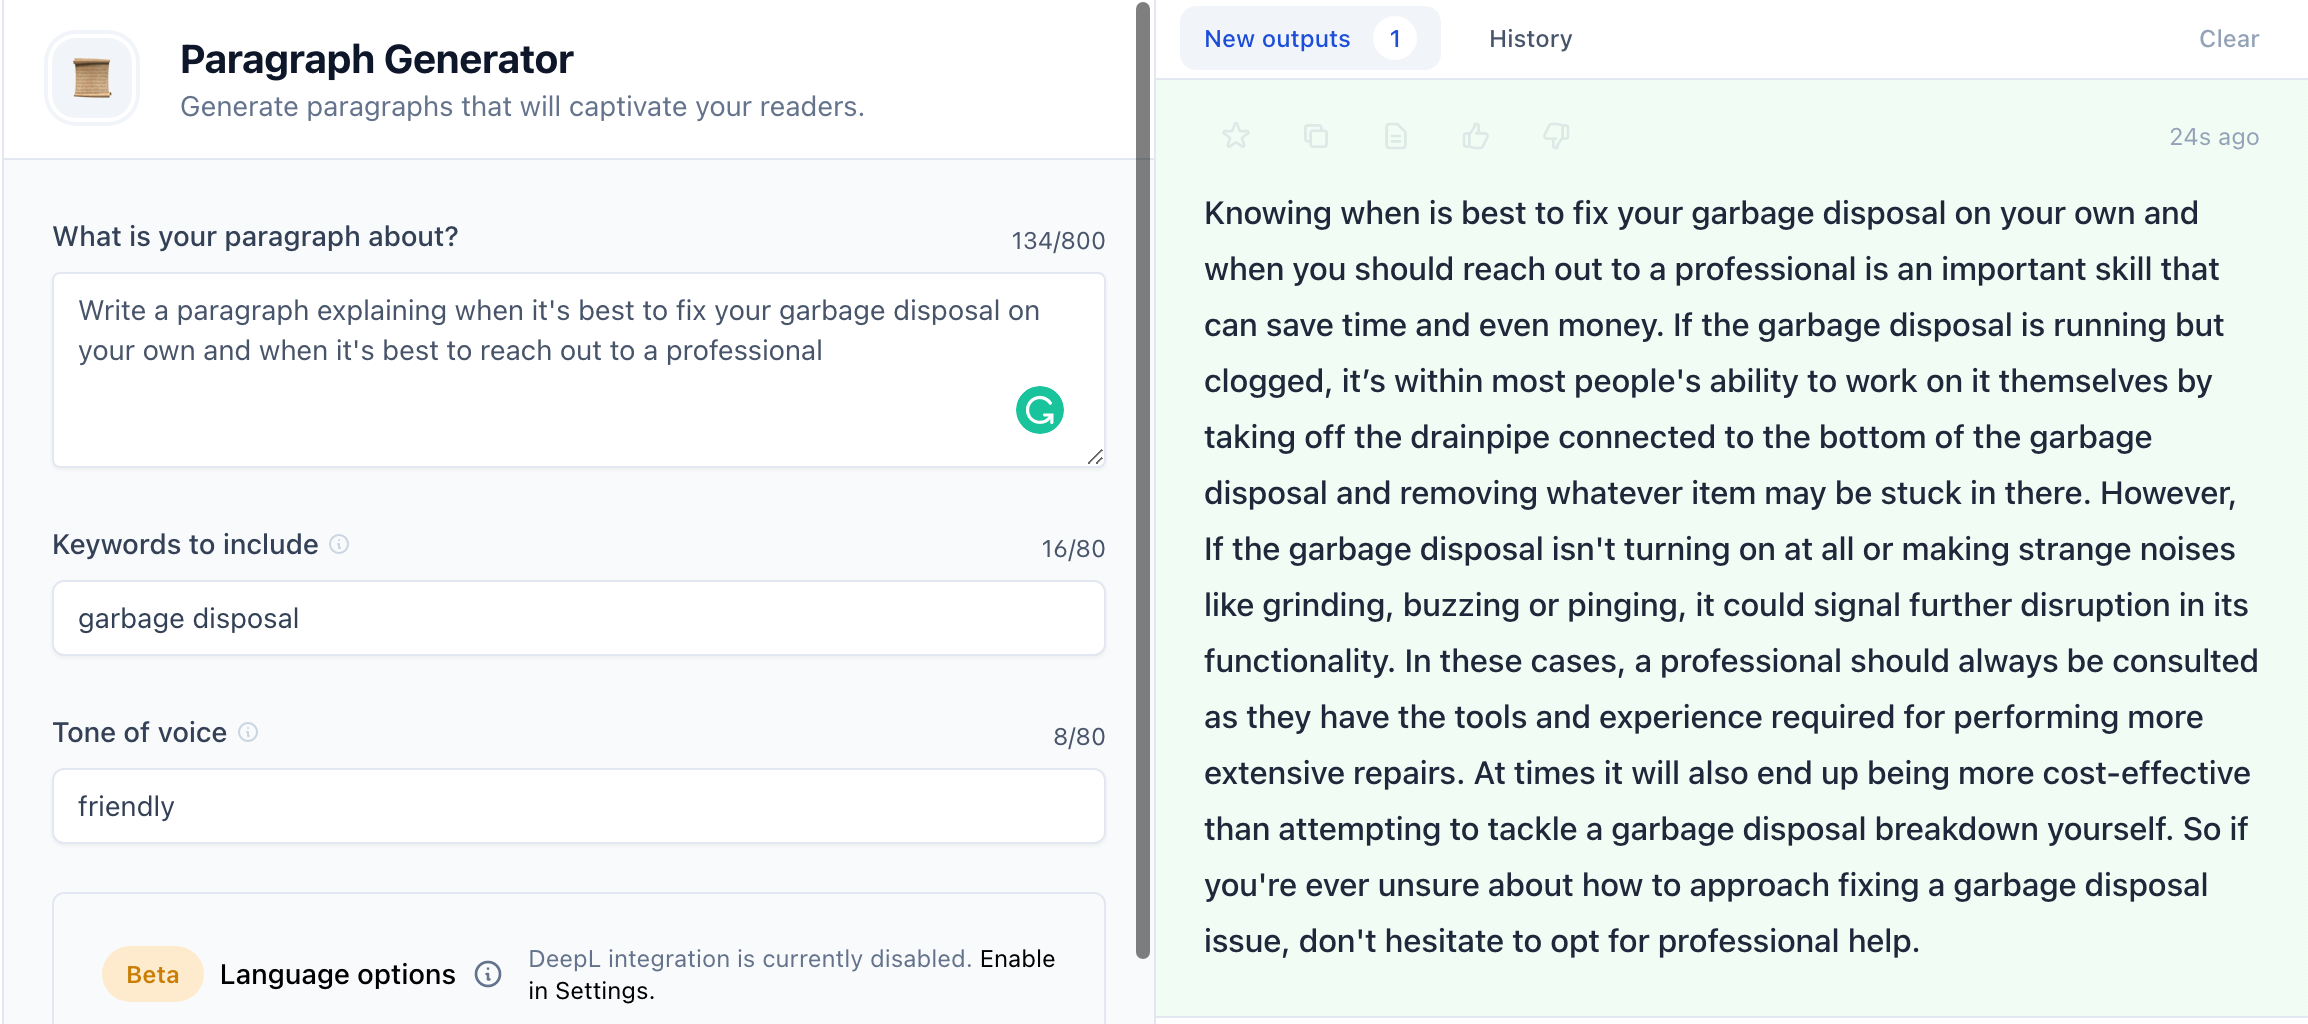Click the resize handle of the paragraph textarea
2308x1024 pixels.
[1095, 457]
